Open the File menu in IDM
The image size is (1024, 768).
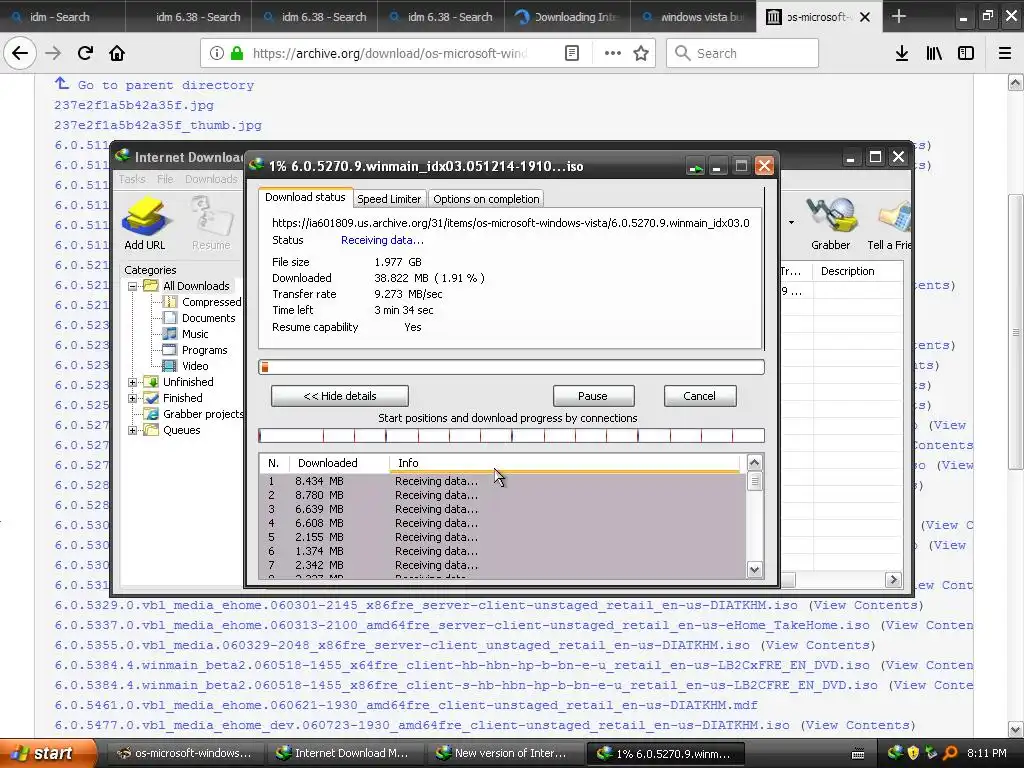[165, 179]
